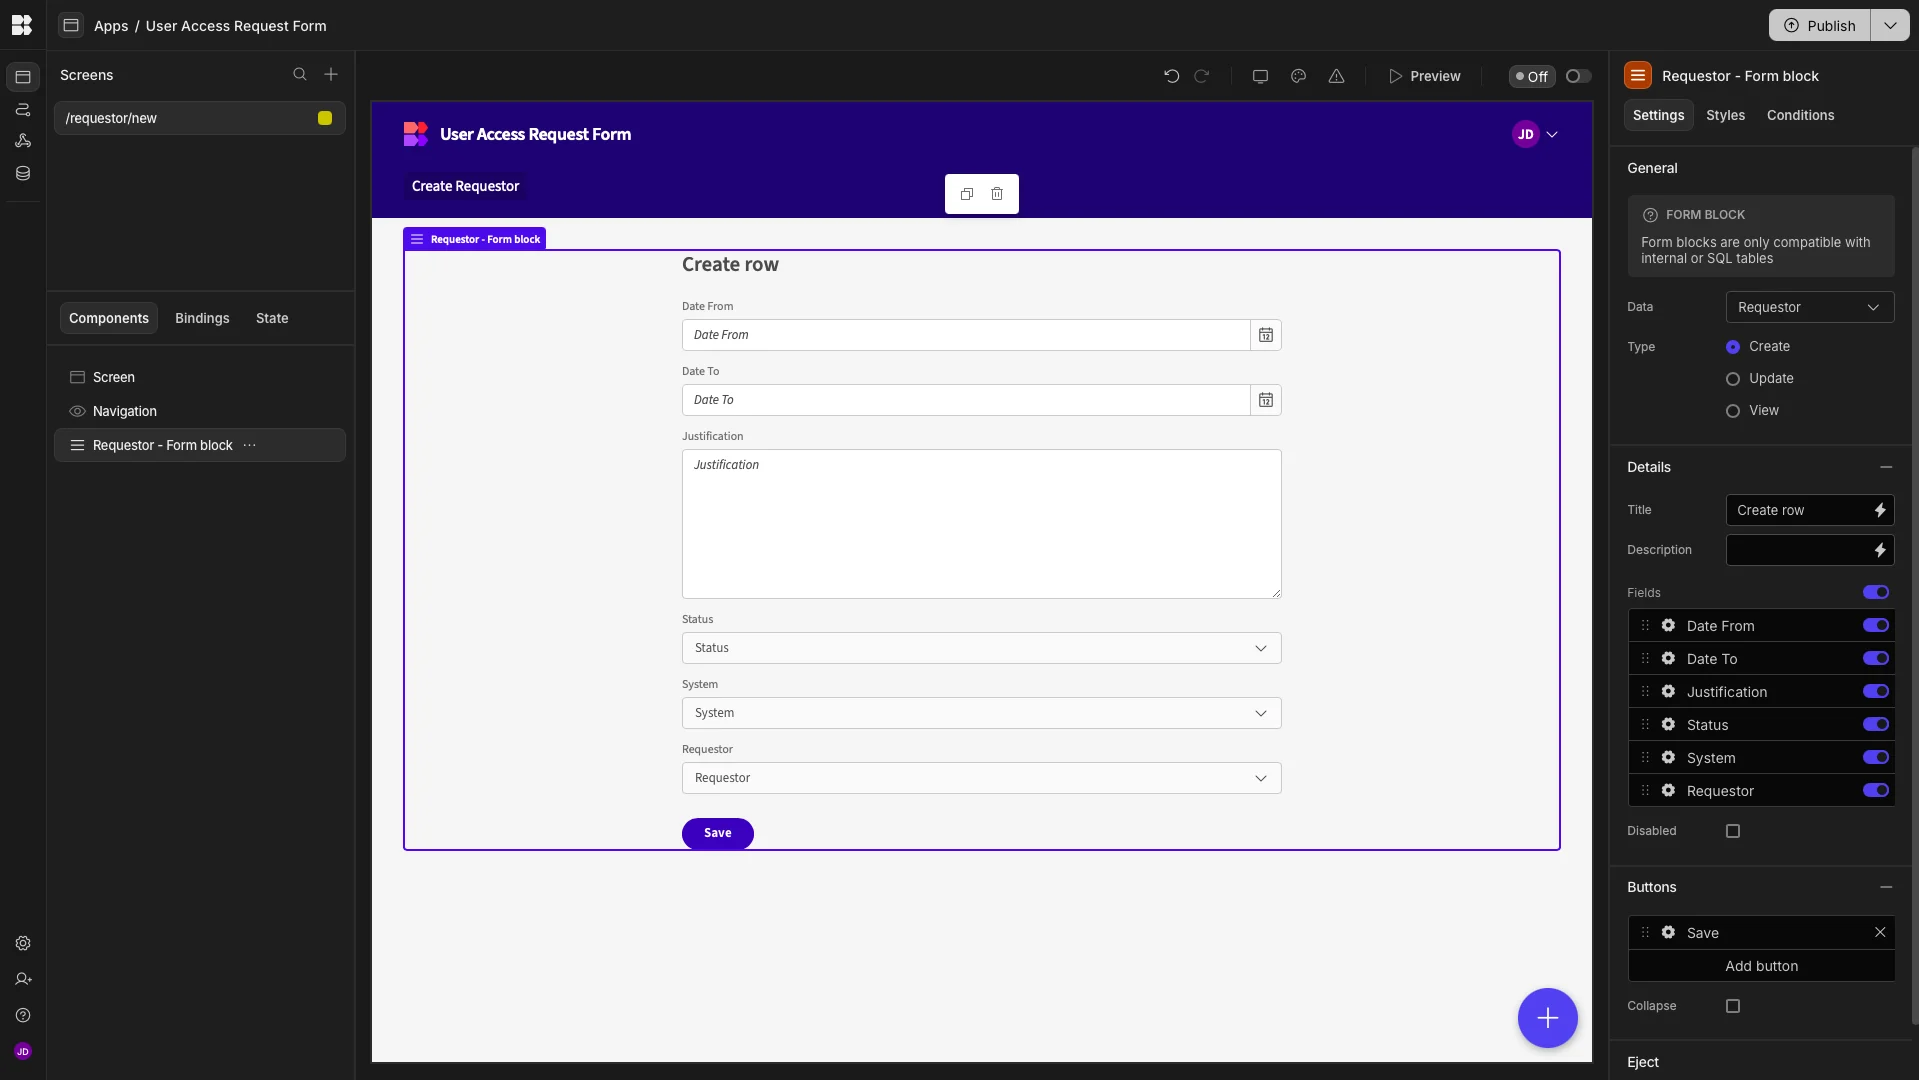Switch to the Styles tab
Screen dimensions: 1919x1080
click(1726, 115)
